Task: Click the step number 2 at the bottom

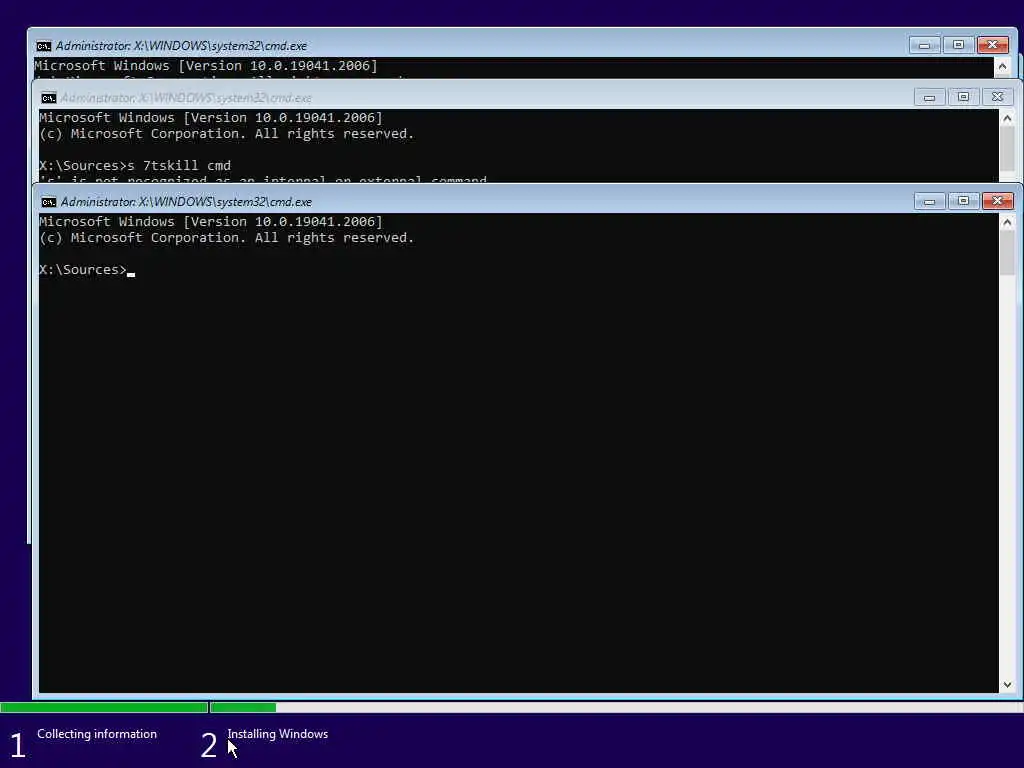Action: (208, 745)
